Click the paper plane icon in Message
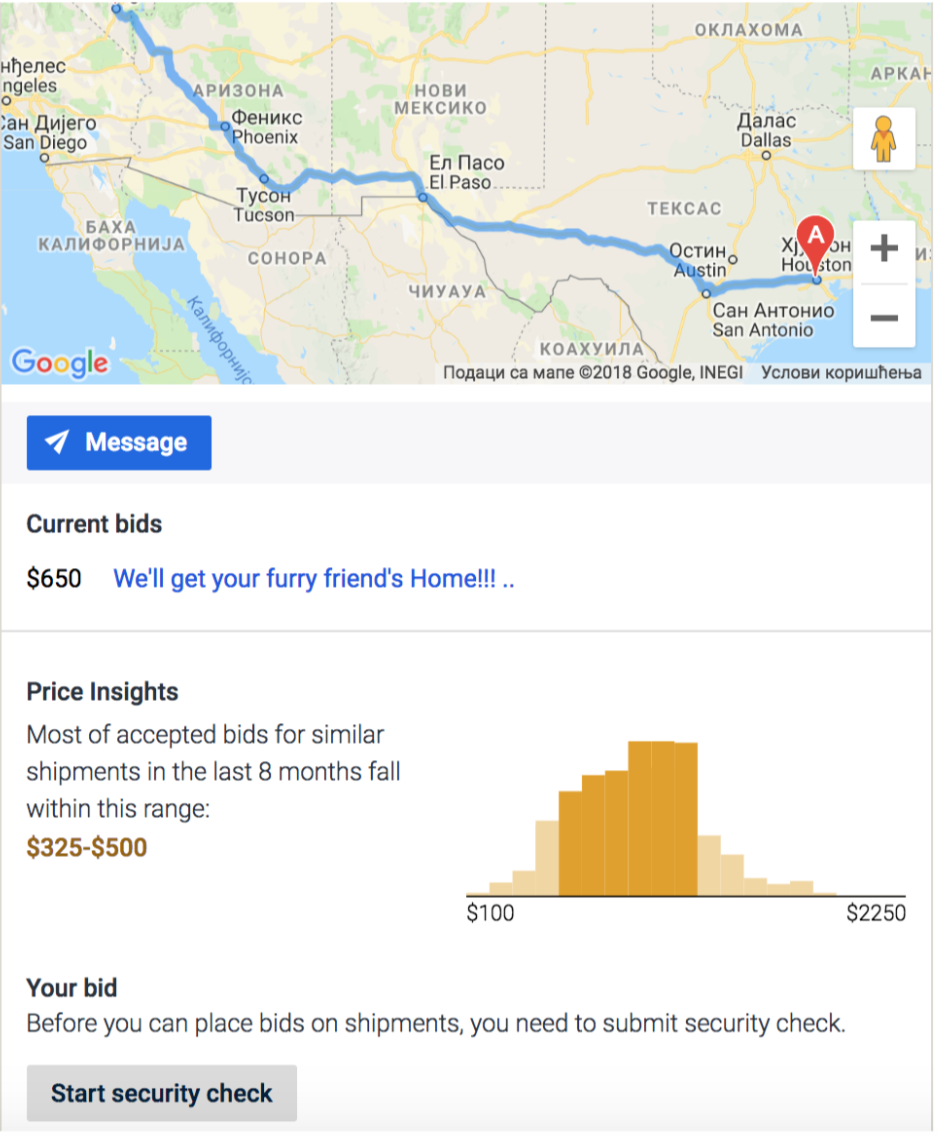The image size is (938, 1136). click(x=57, y=442)
